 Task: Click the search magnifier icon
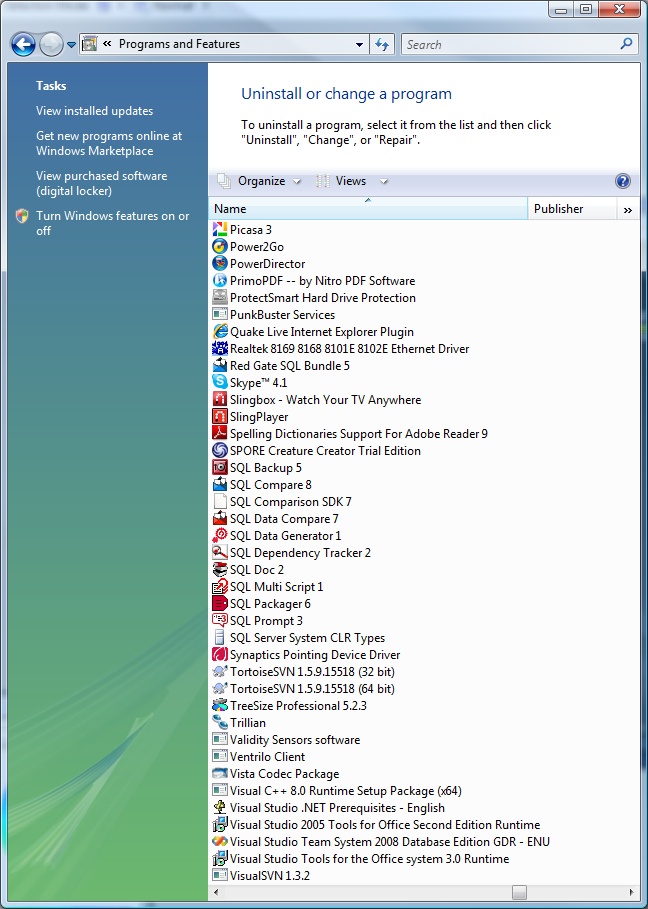click(x=627, y=44)
